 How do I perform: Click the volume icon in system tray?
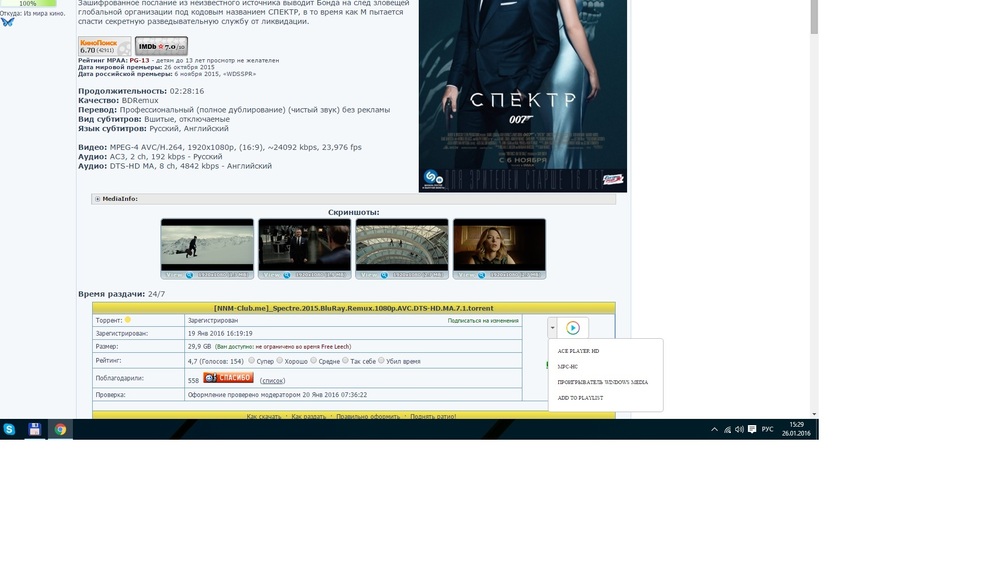739,429
